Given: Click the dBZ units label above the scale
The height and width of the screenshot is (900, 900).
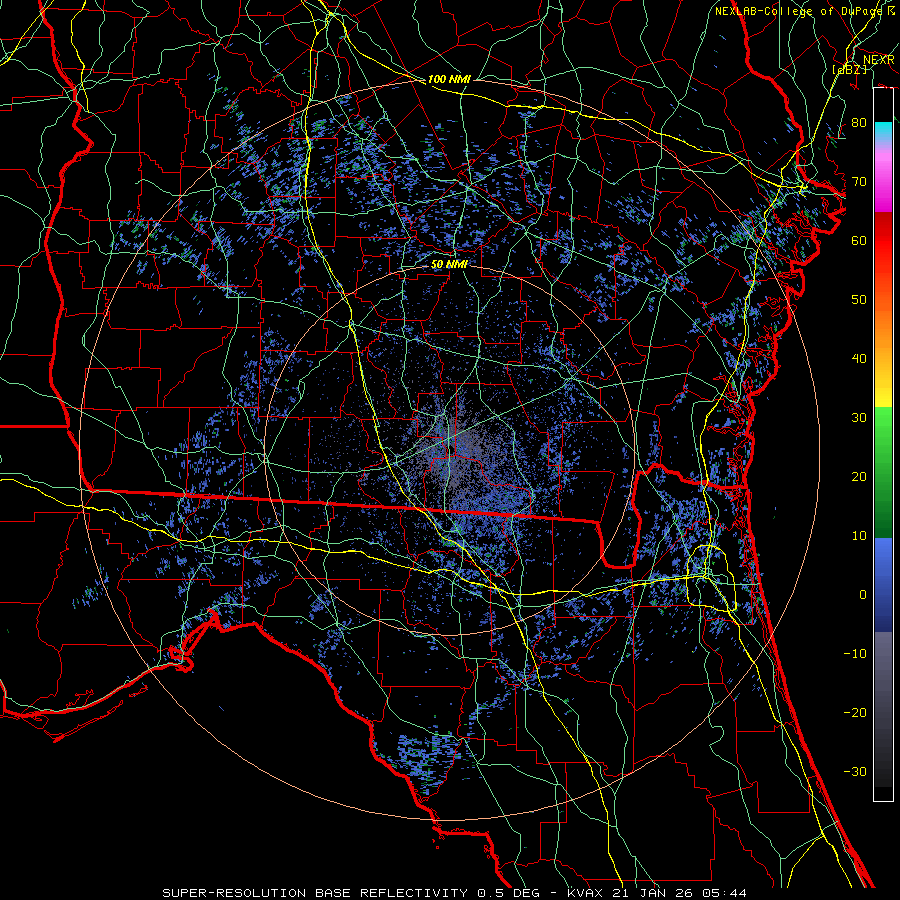Looking at the screenshot, I should point(849,69).
